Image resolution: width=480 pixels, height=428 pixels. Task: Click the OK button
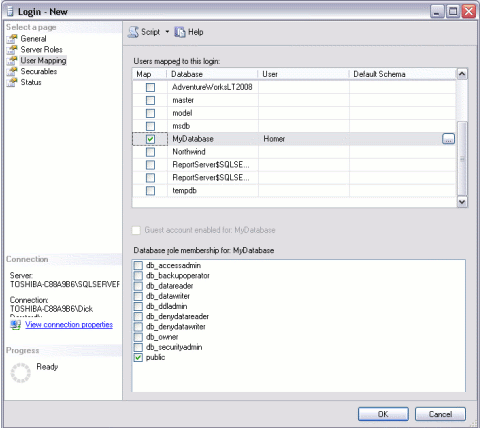click(x=383, y=414)
